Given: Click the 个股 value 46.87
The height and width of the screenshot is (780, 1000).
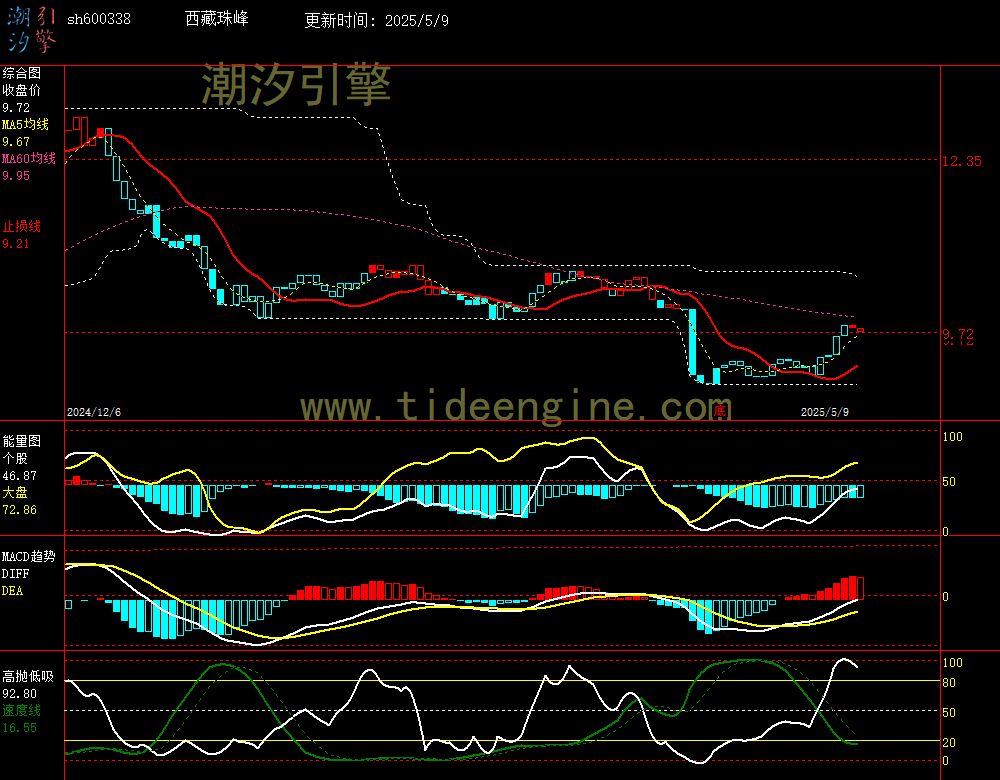Looking at the screenshot, I should tap(20, 476).
